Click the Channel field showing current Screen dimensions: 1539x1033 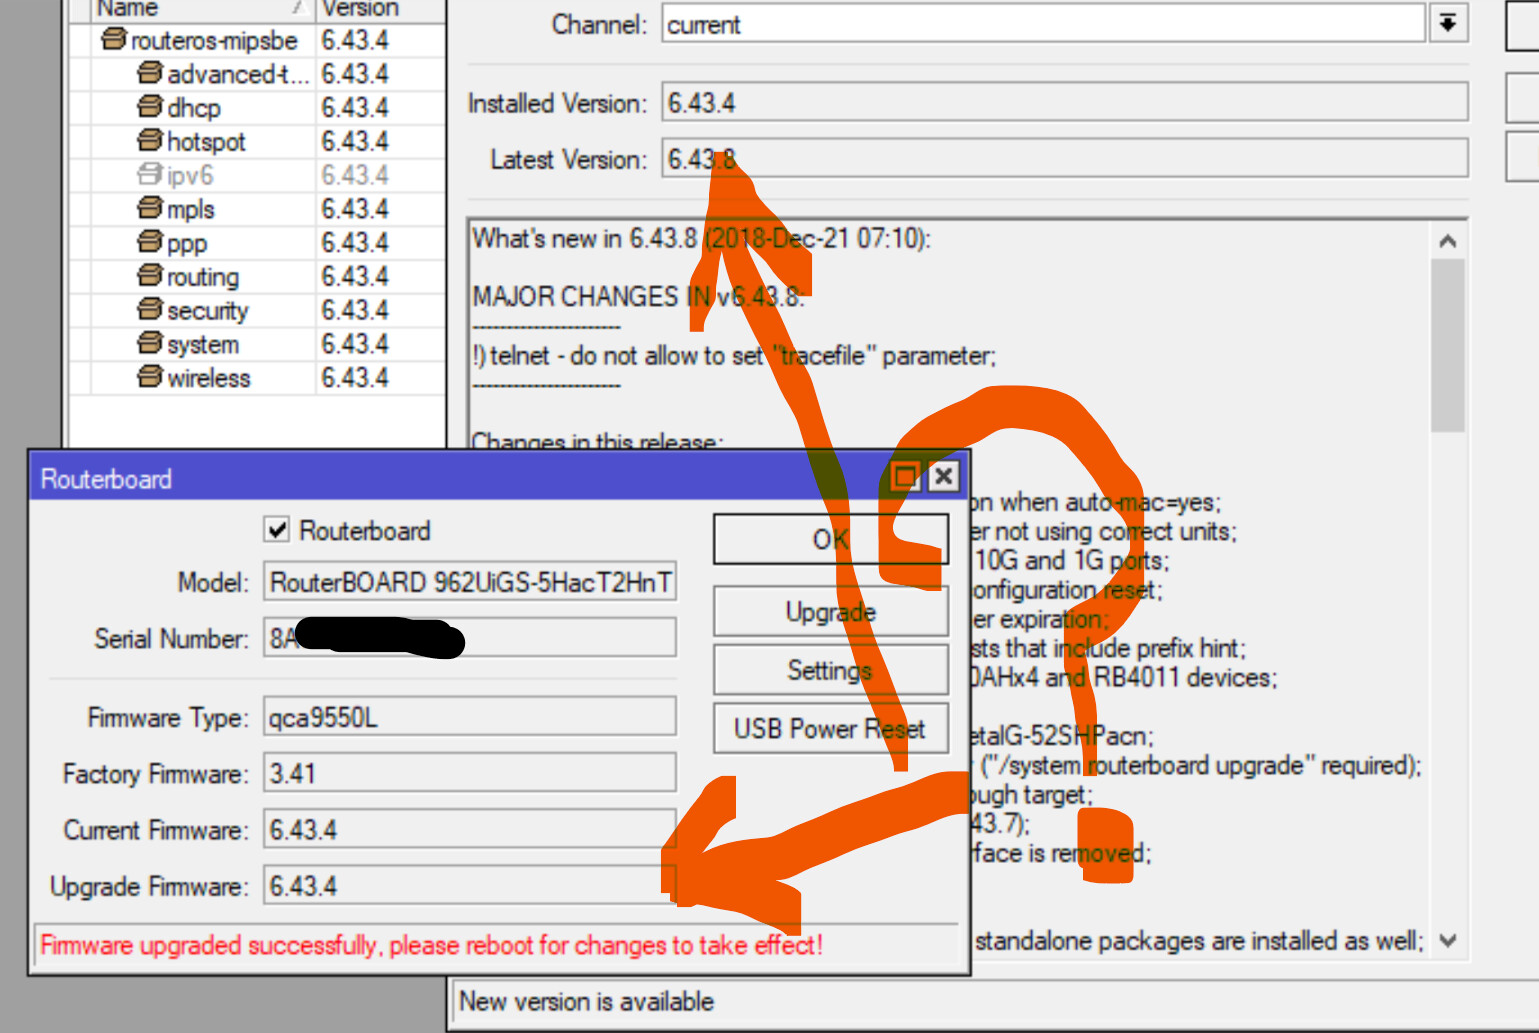[x=1043, y=24]
